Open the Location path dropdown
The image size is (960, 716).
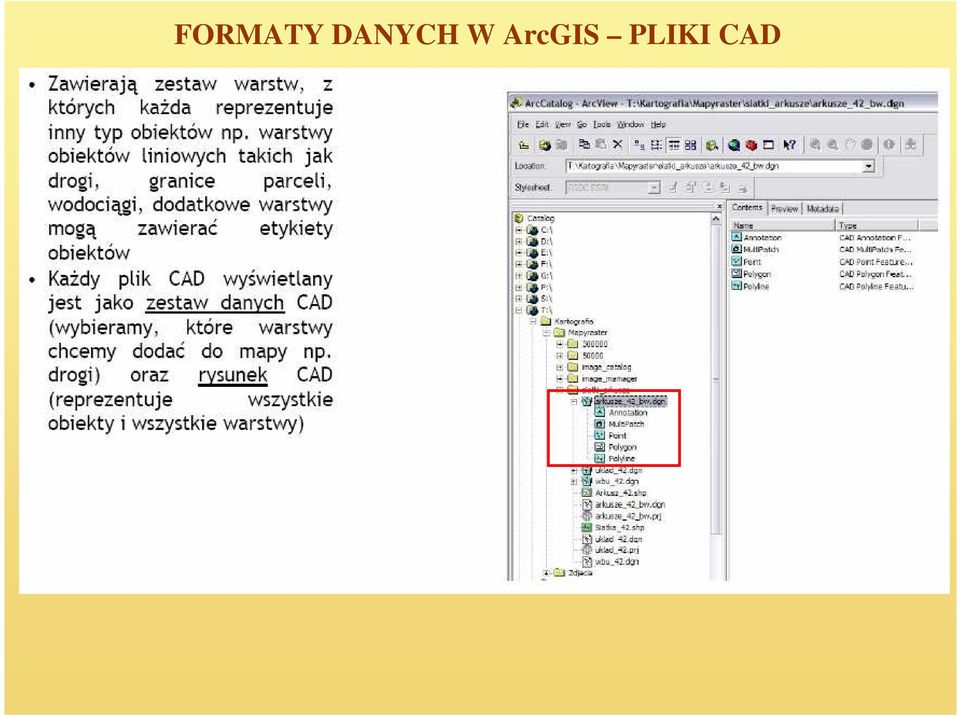tap(869, 166)
